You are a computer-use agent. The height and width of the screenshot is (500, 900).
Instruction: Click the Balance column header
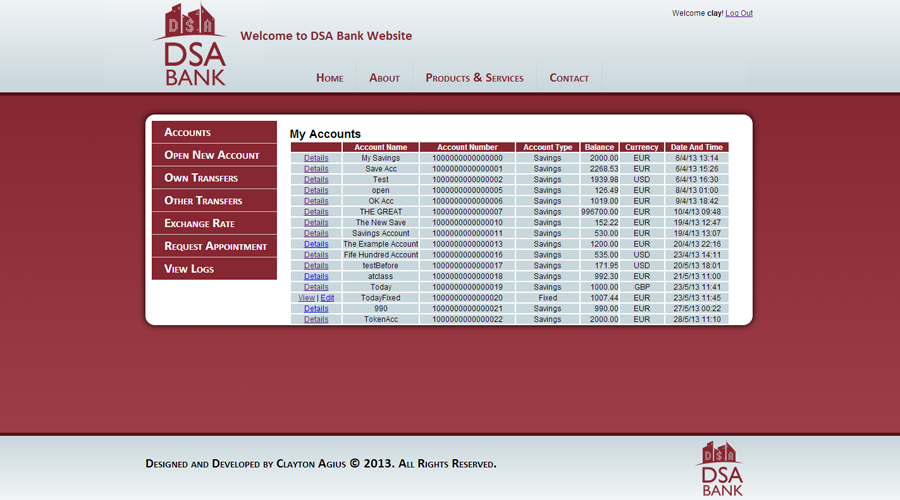coord(599,147)
